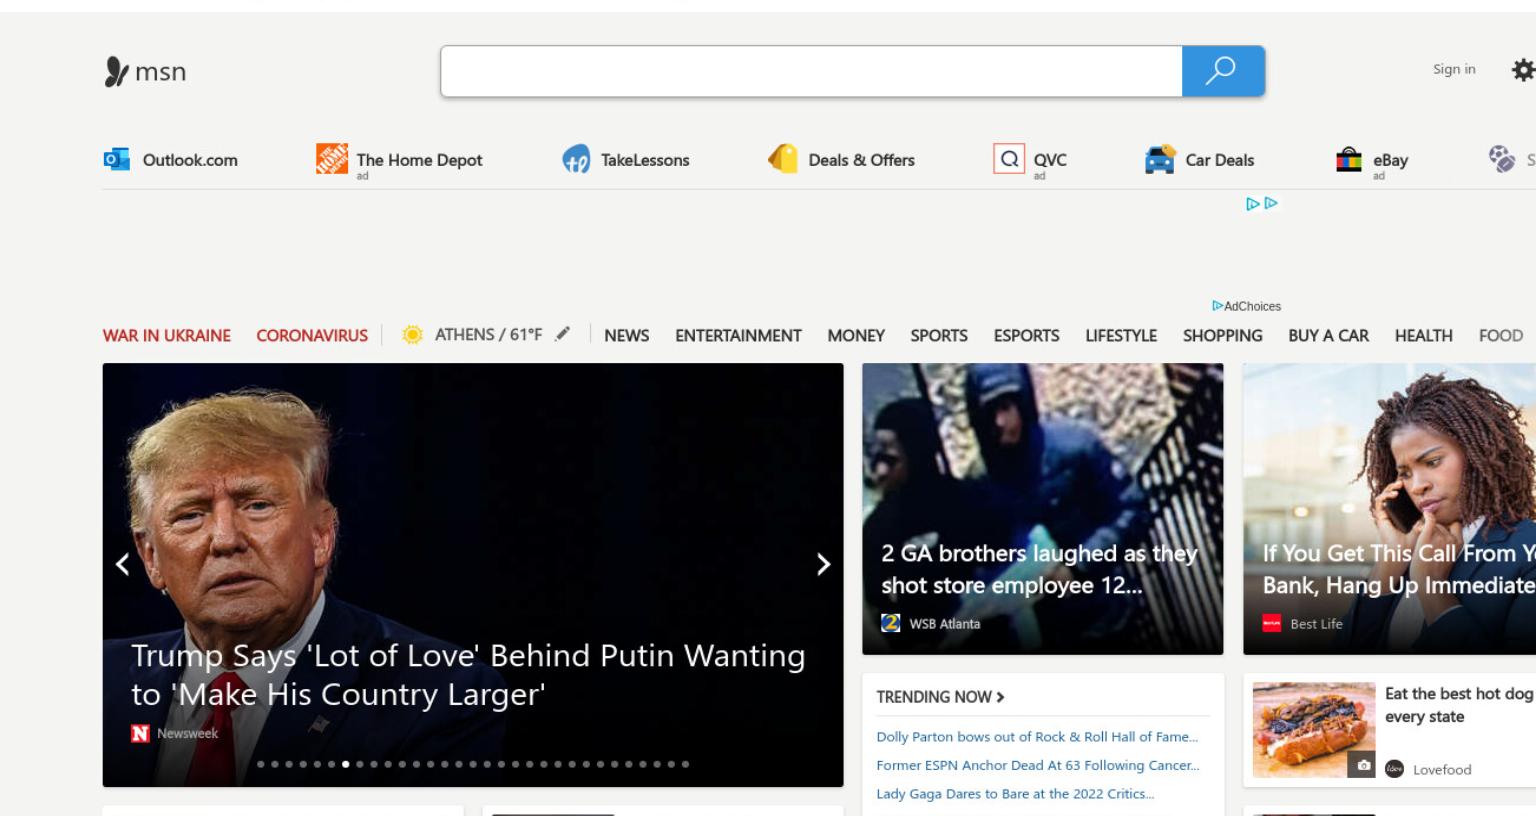Go to previous slide with left arrow

tap(123, 565)
